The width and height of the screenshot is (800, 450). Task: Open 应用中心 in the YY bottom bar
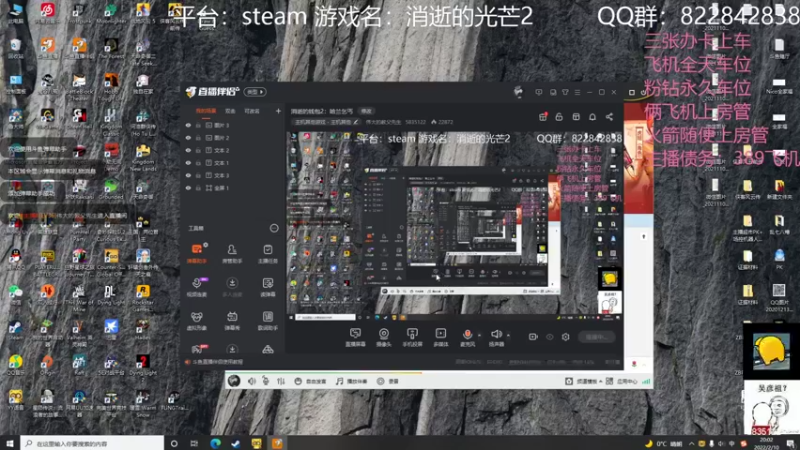621,381
